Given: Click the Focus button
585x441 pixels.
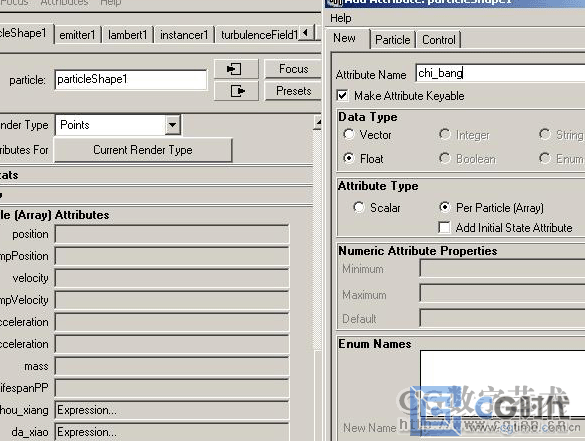Looking at the screenshot, I should [x=293, y=69].
